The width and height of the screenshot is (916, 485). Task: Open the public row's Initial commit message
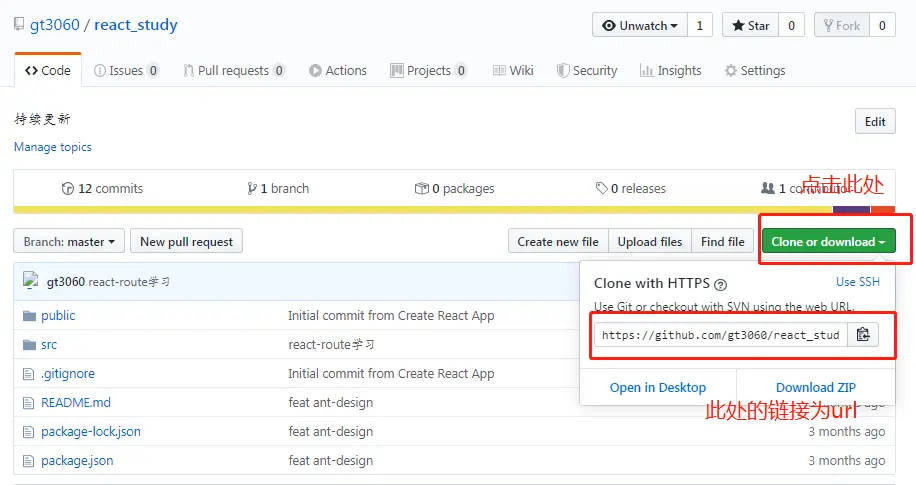[x=391, y=316]
